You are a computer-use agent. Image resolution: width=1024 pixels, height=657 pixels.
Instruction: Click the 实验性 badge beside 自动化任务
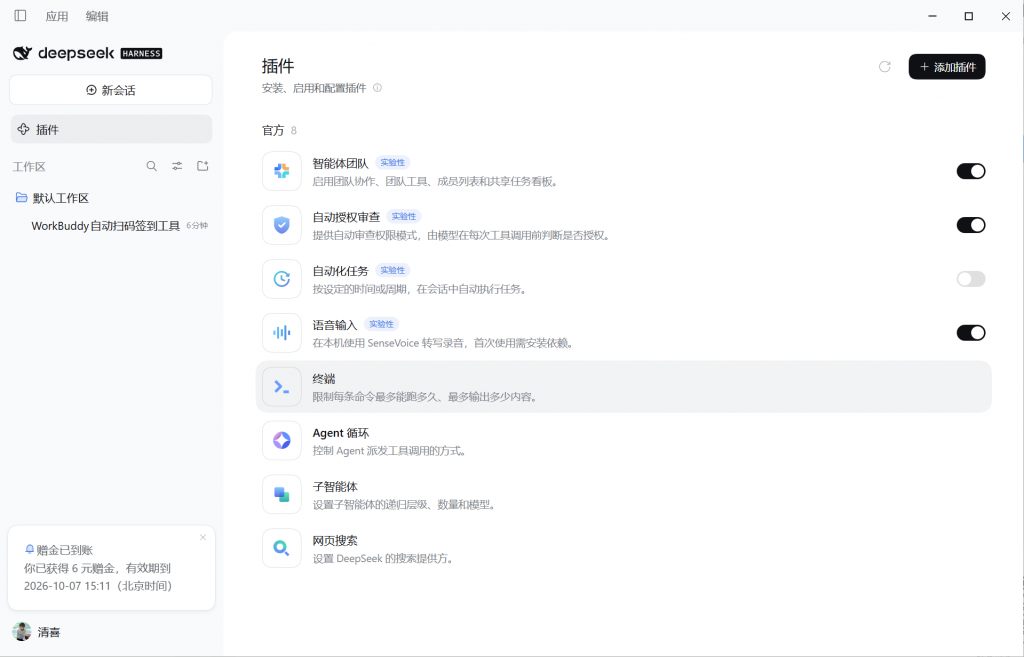tap(392, 270)
